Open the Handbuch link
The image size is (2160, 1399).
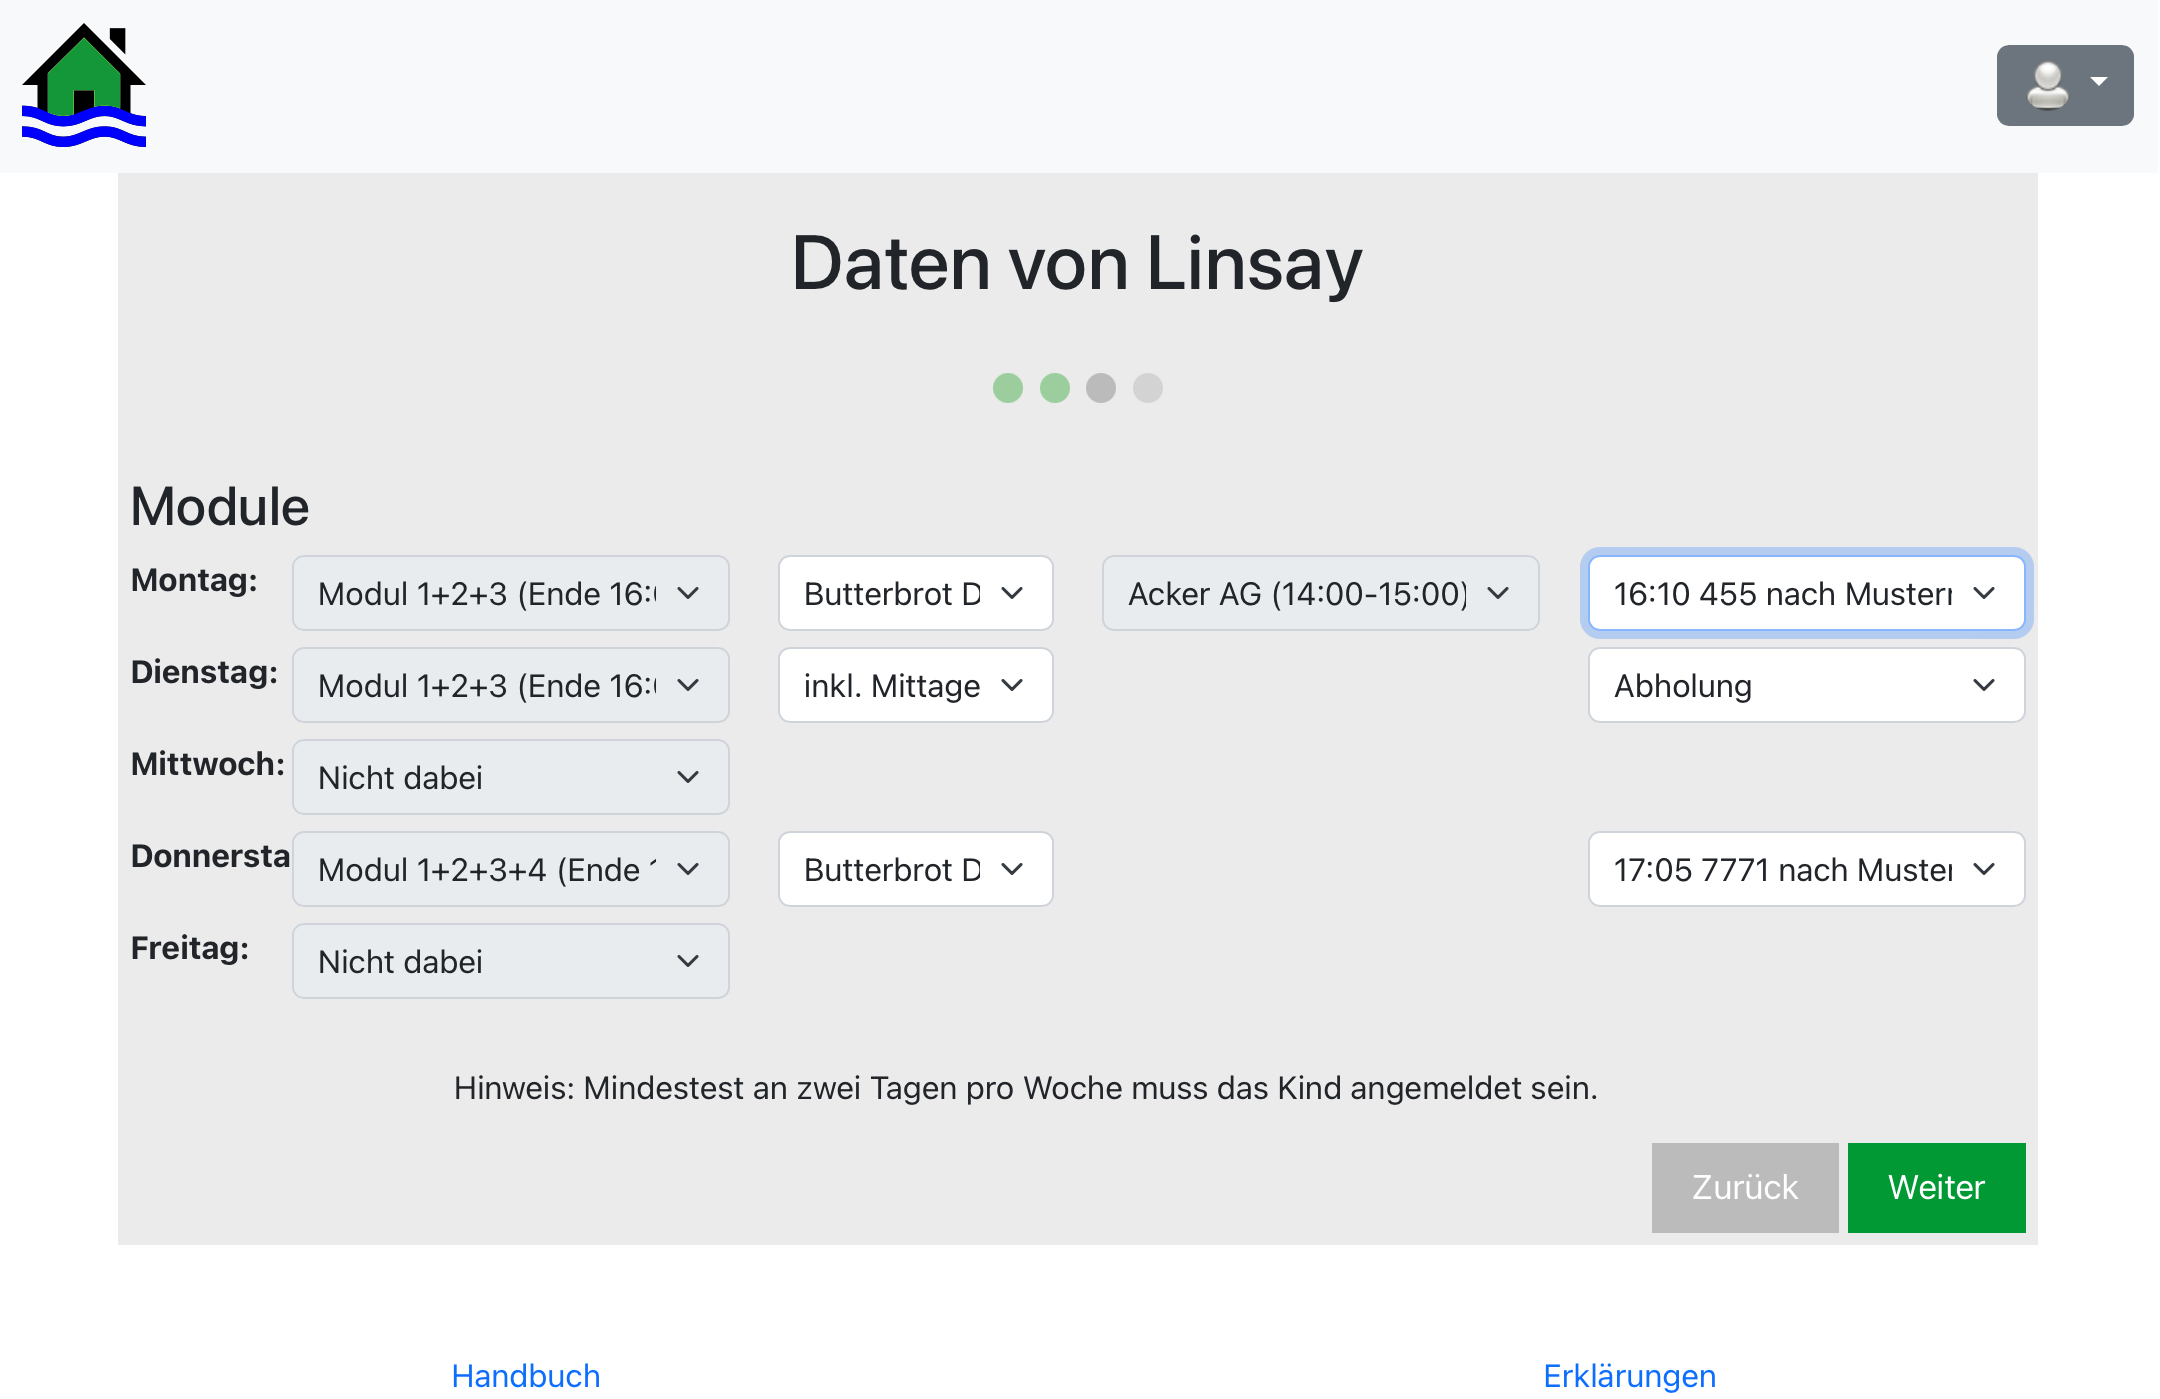pyautogui.click(x=525, y=1376)
